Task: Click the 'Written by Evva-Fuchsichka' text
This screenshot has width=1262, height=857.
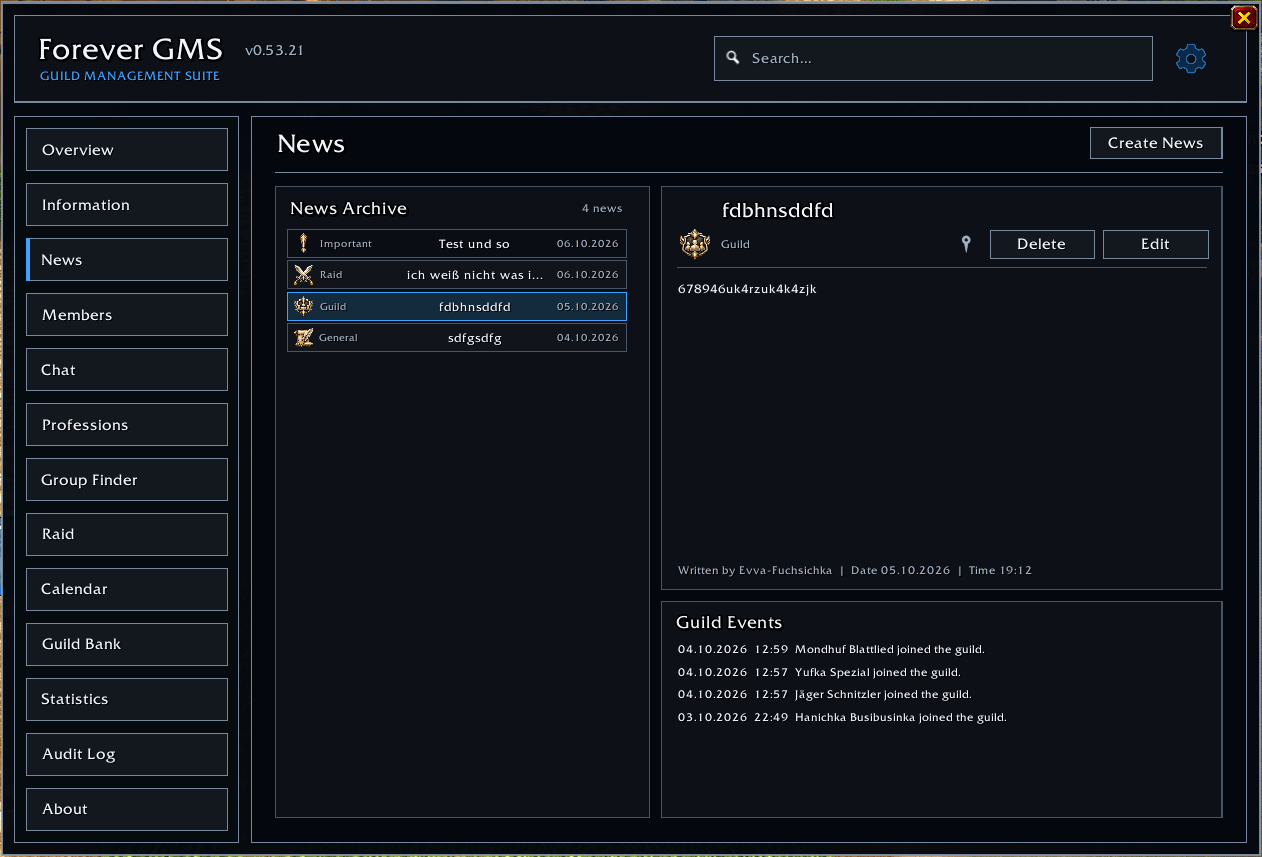Action: [x=755, y=570]
